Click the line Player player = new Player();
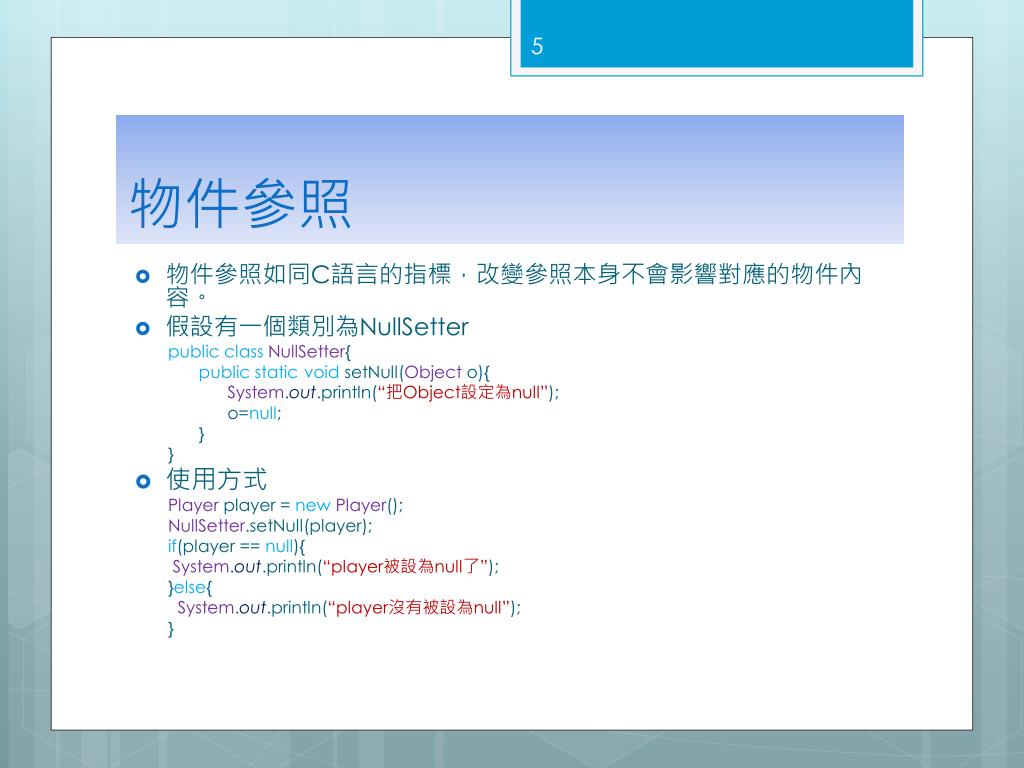 click(285, 505)
